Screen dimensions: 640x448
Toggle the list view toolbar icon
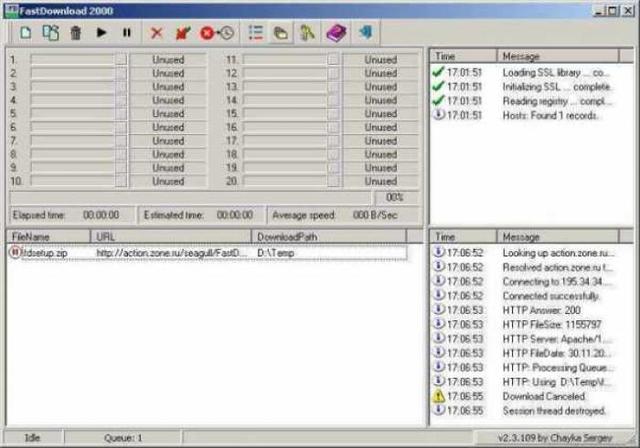click(256, 33)
